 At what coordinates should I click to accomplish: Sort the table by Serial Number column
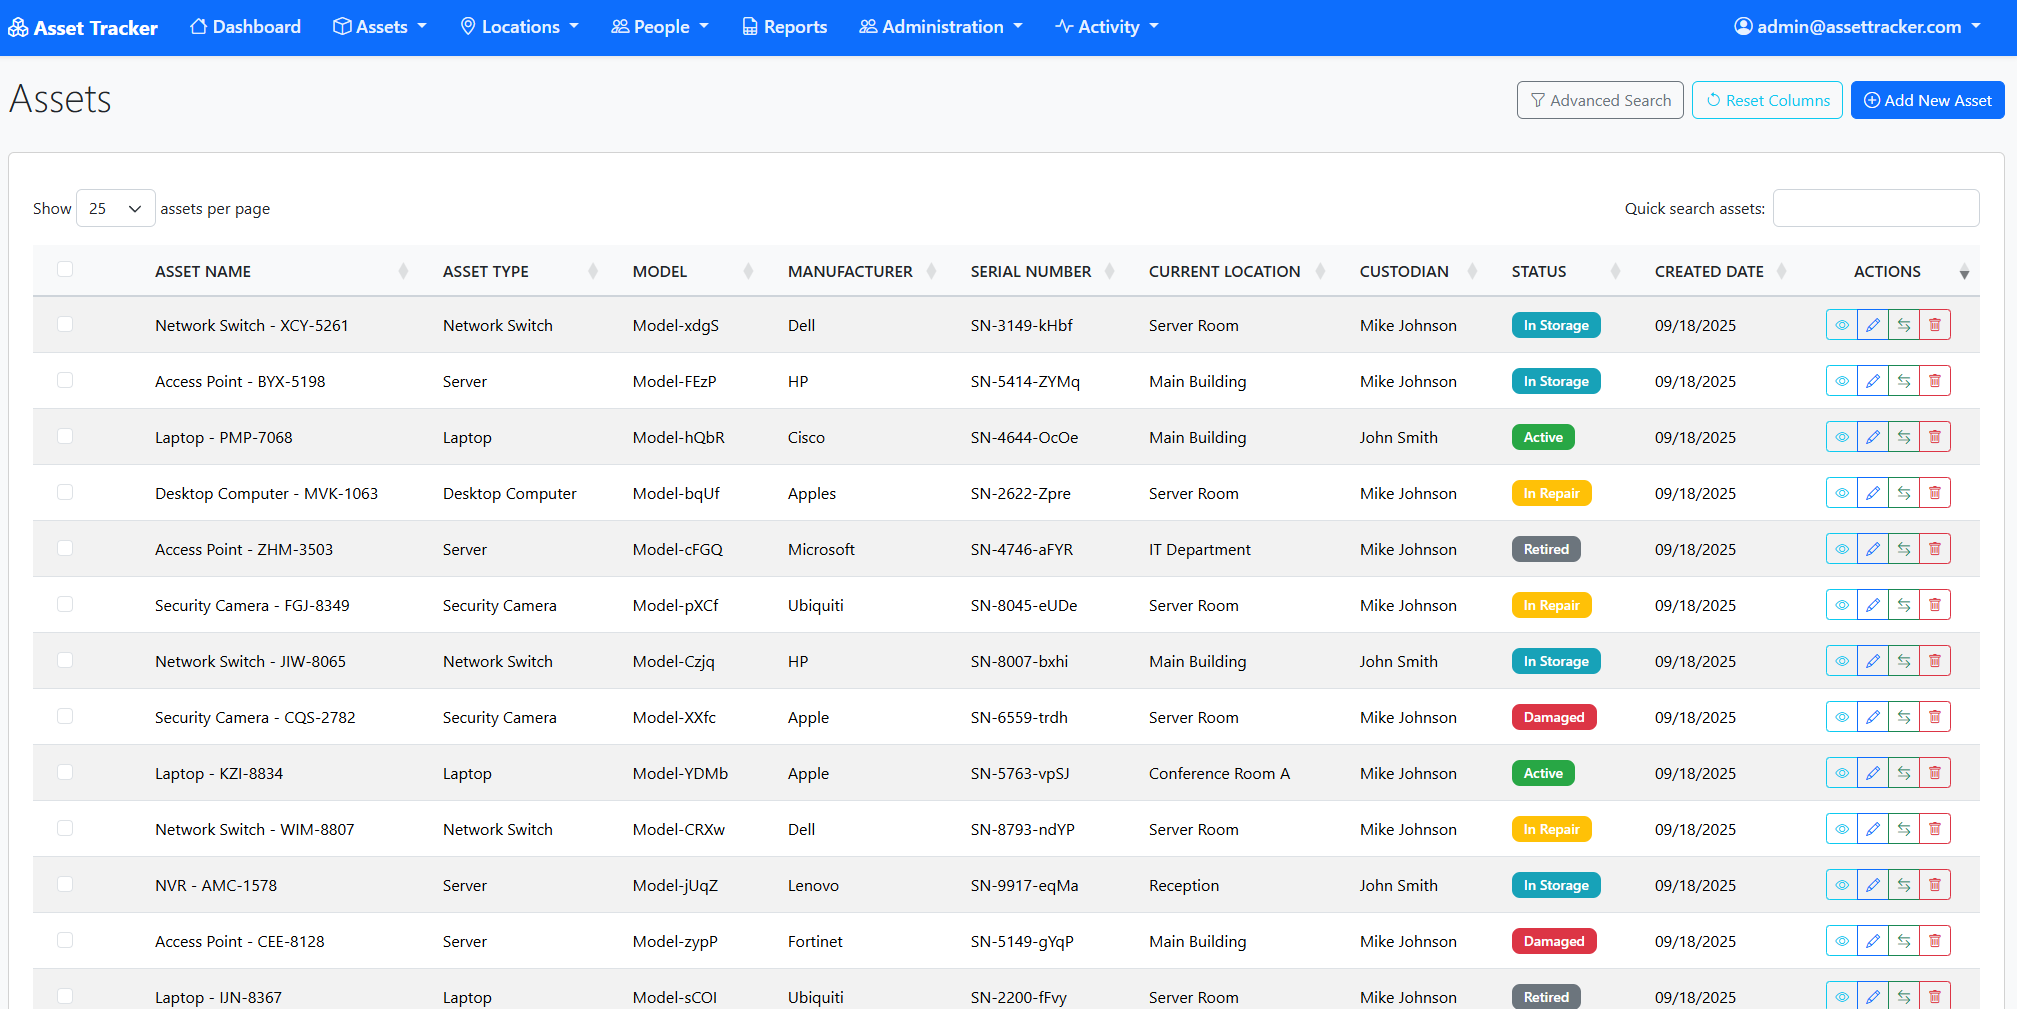[1030, 271]
